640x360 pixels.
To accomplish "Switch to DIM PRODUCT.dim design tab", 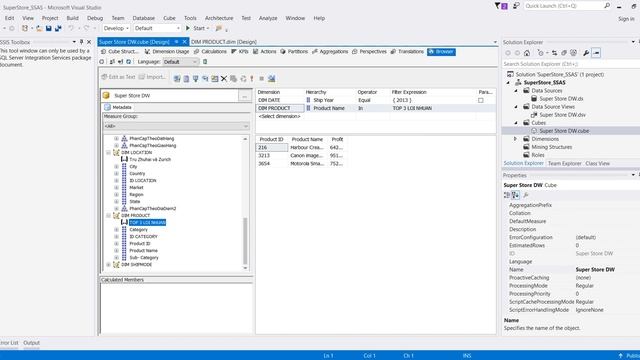I will click(224, 42).
